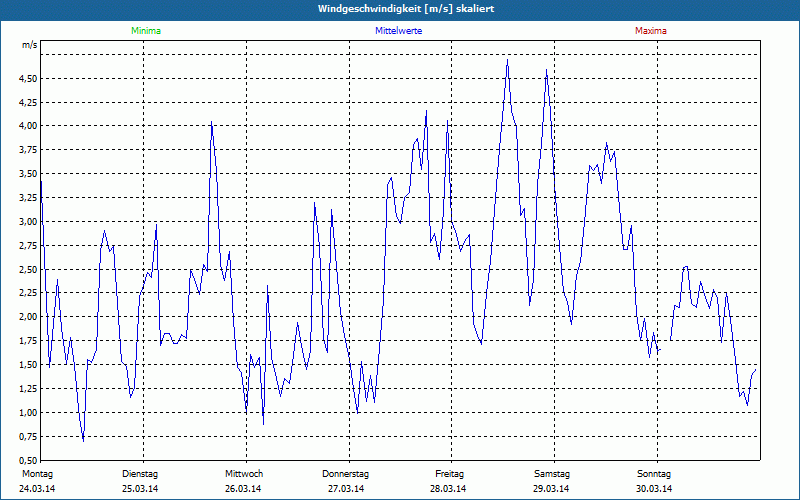Click the 1,00 y-axis value

(29, 413)
